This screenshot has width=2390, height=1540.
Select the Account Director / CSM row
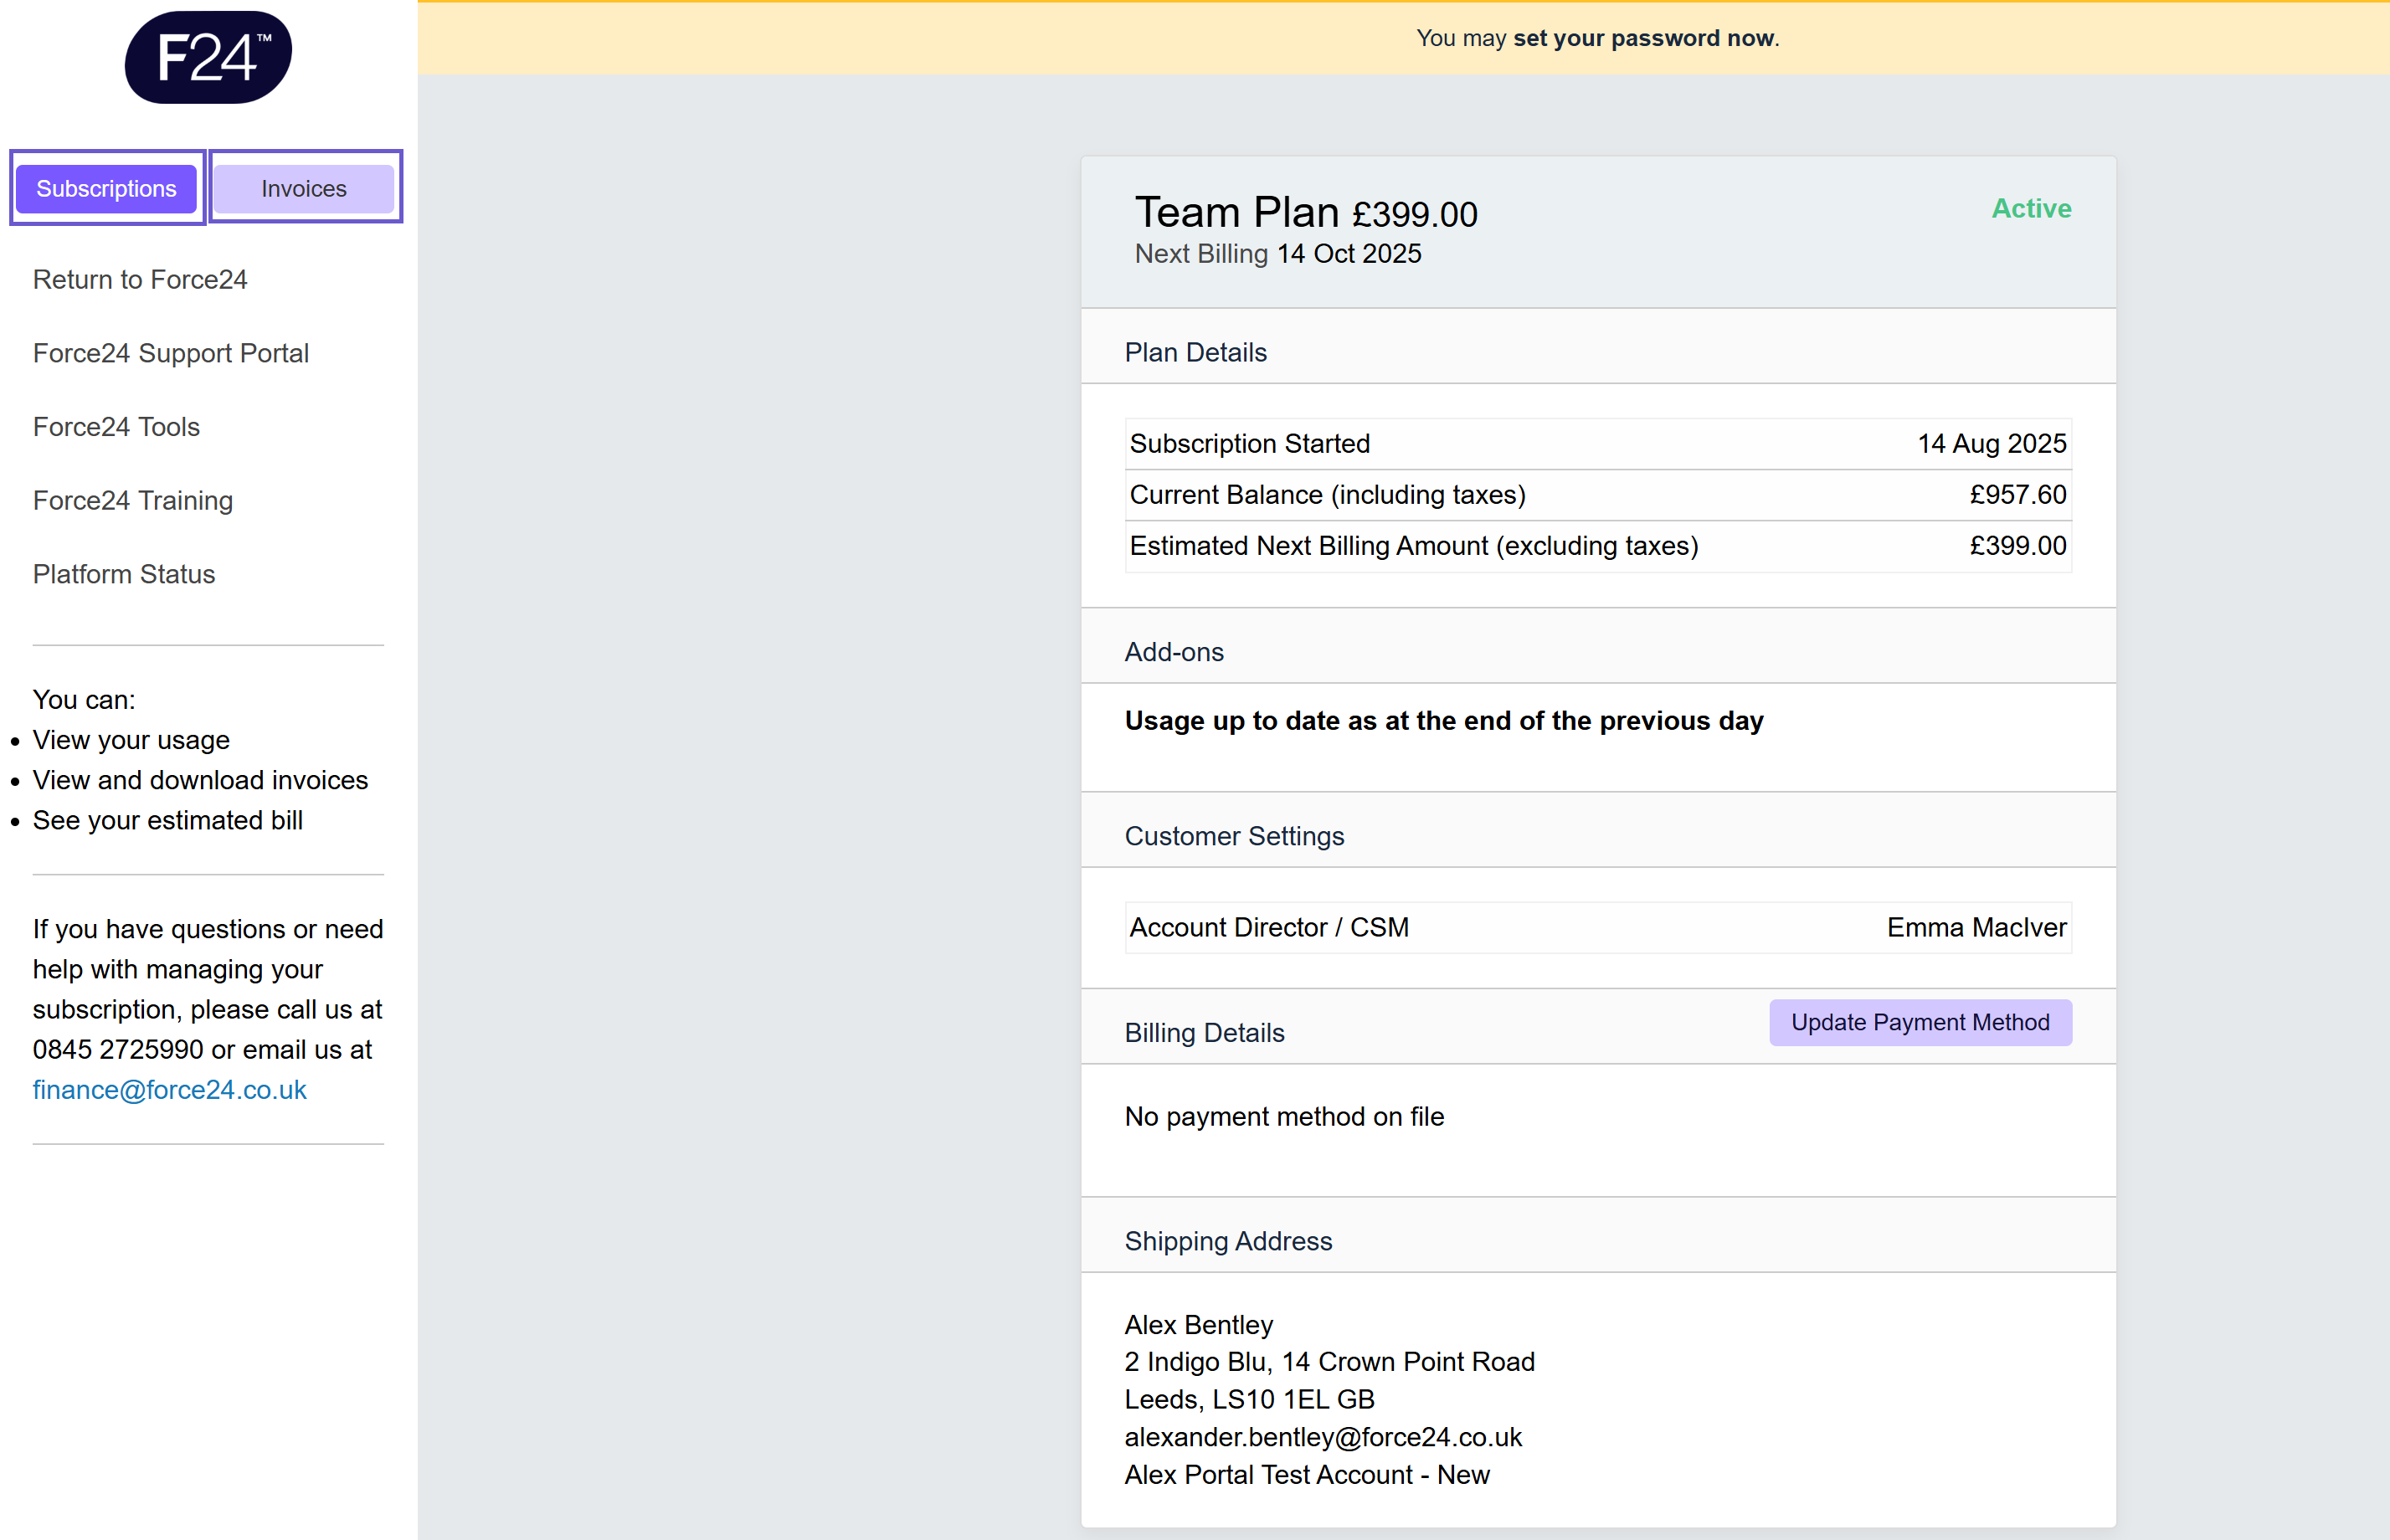click(1597, 927)
